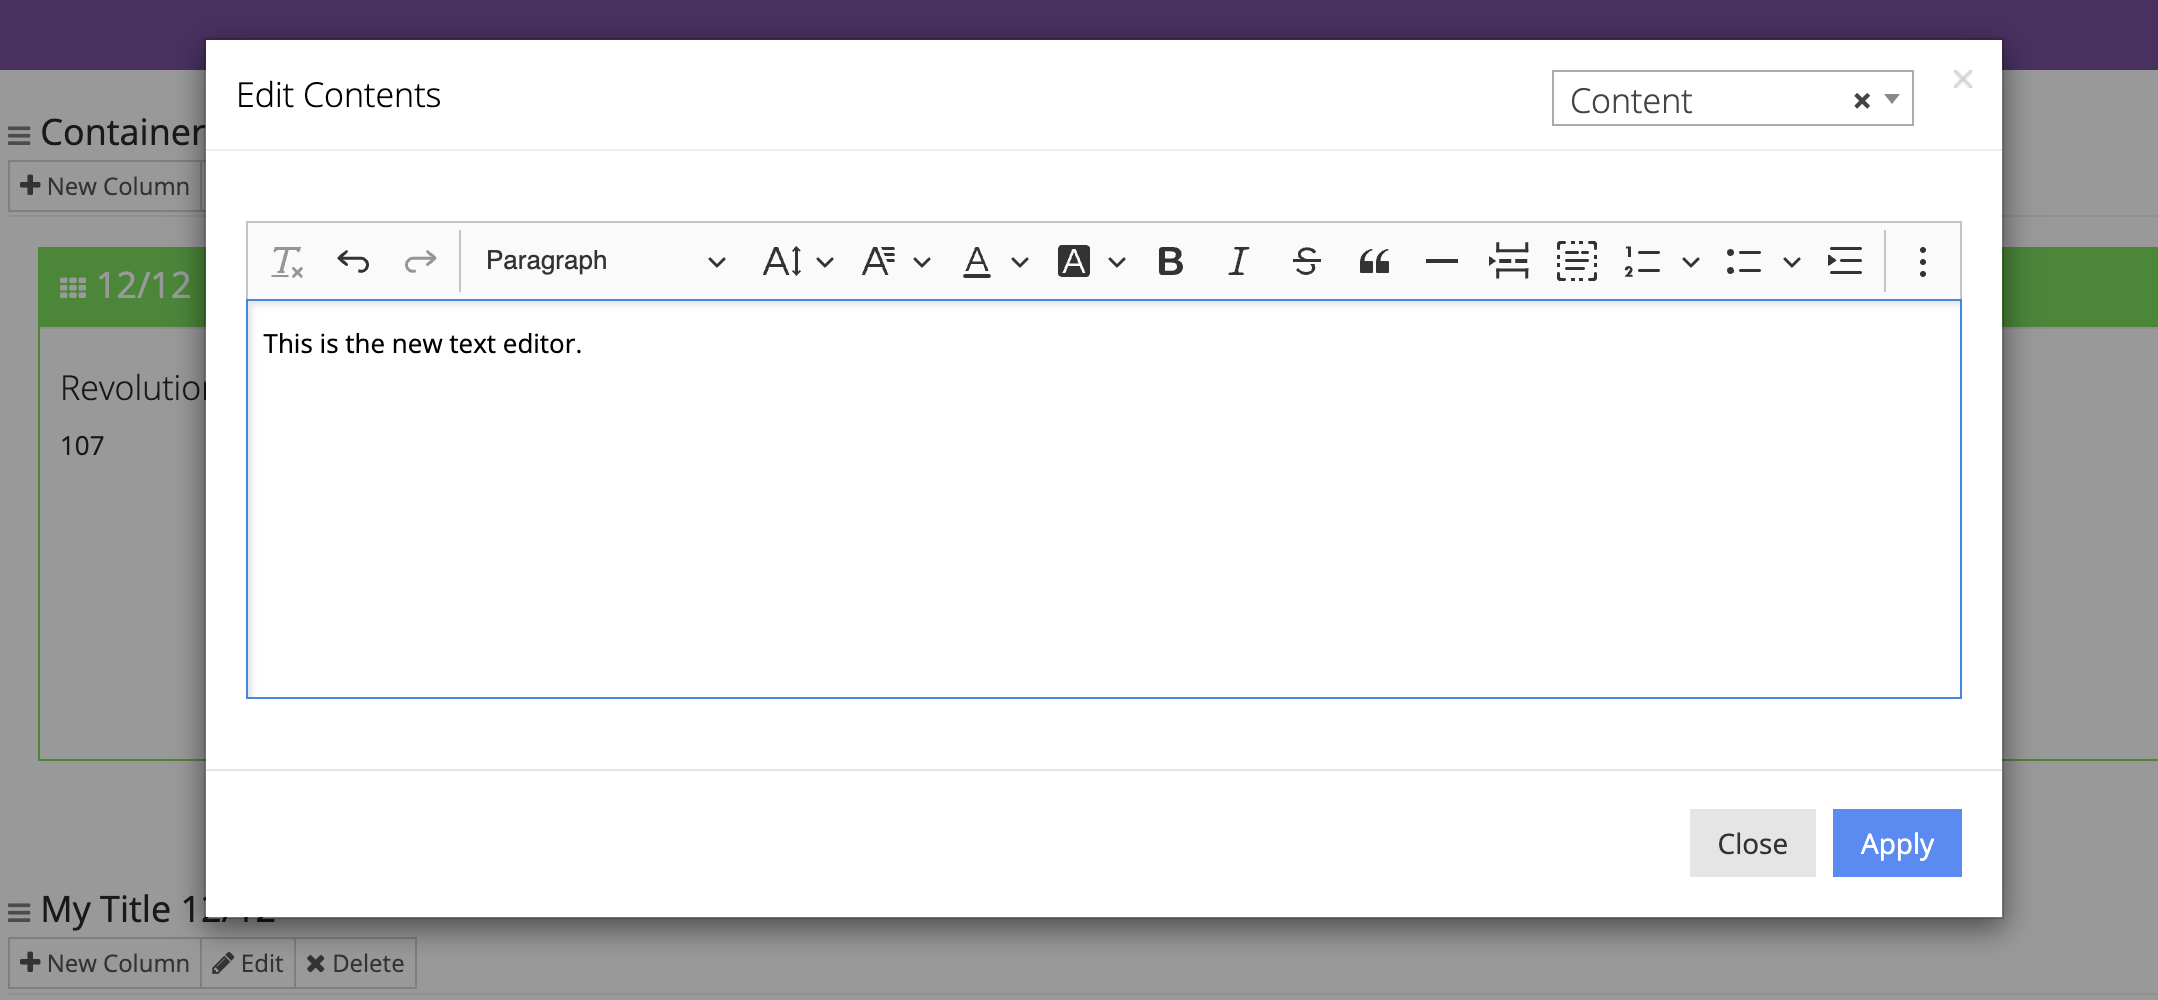Click the Apply button
The image size is (2158, 1000).
pyautogui.click(x=1896, y=843)
